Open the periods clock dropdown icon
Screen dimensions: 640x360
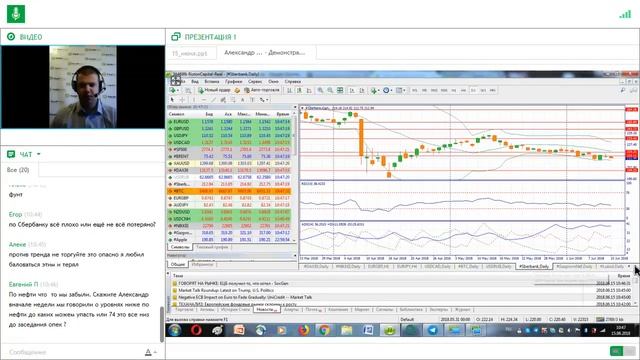[387, 90]
